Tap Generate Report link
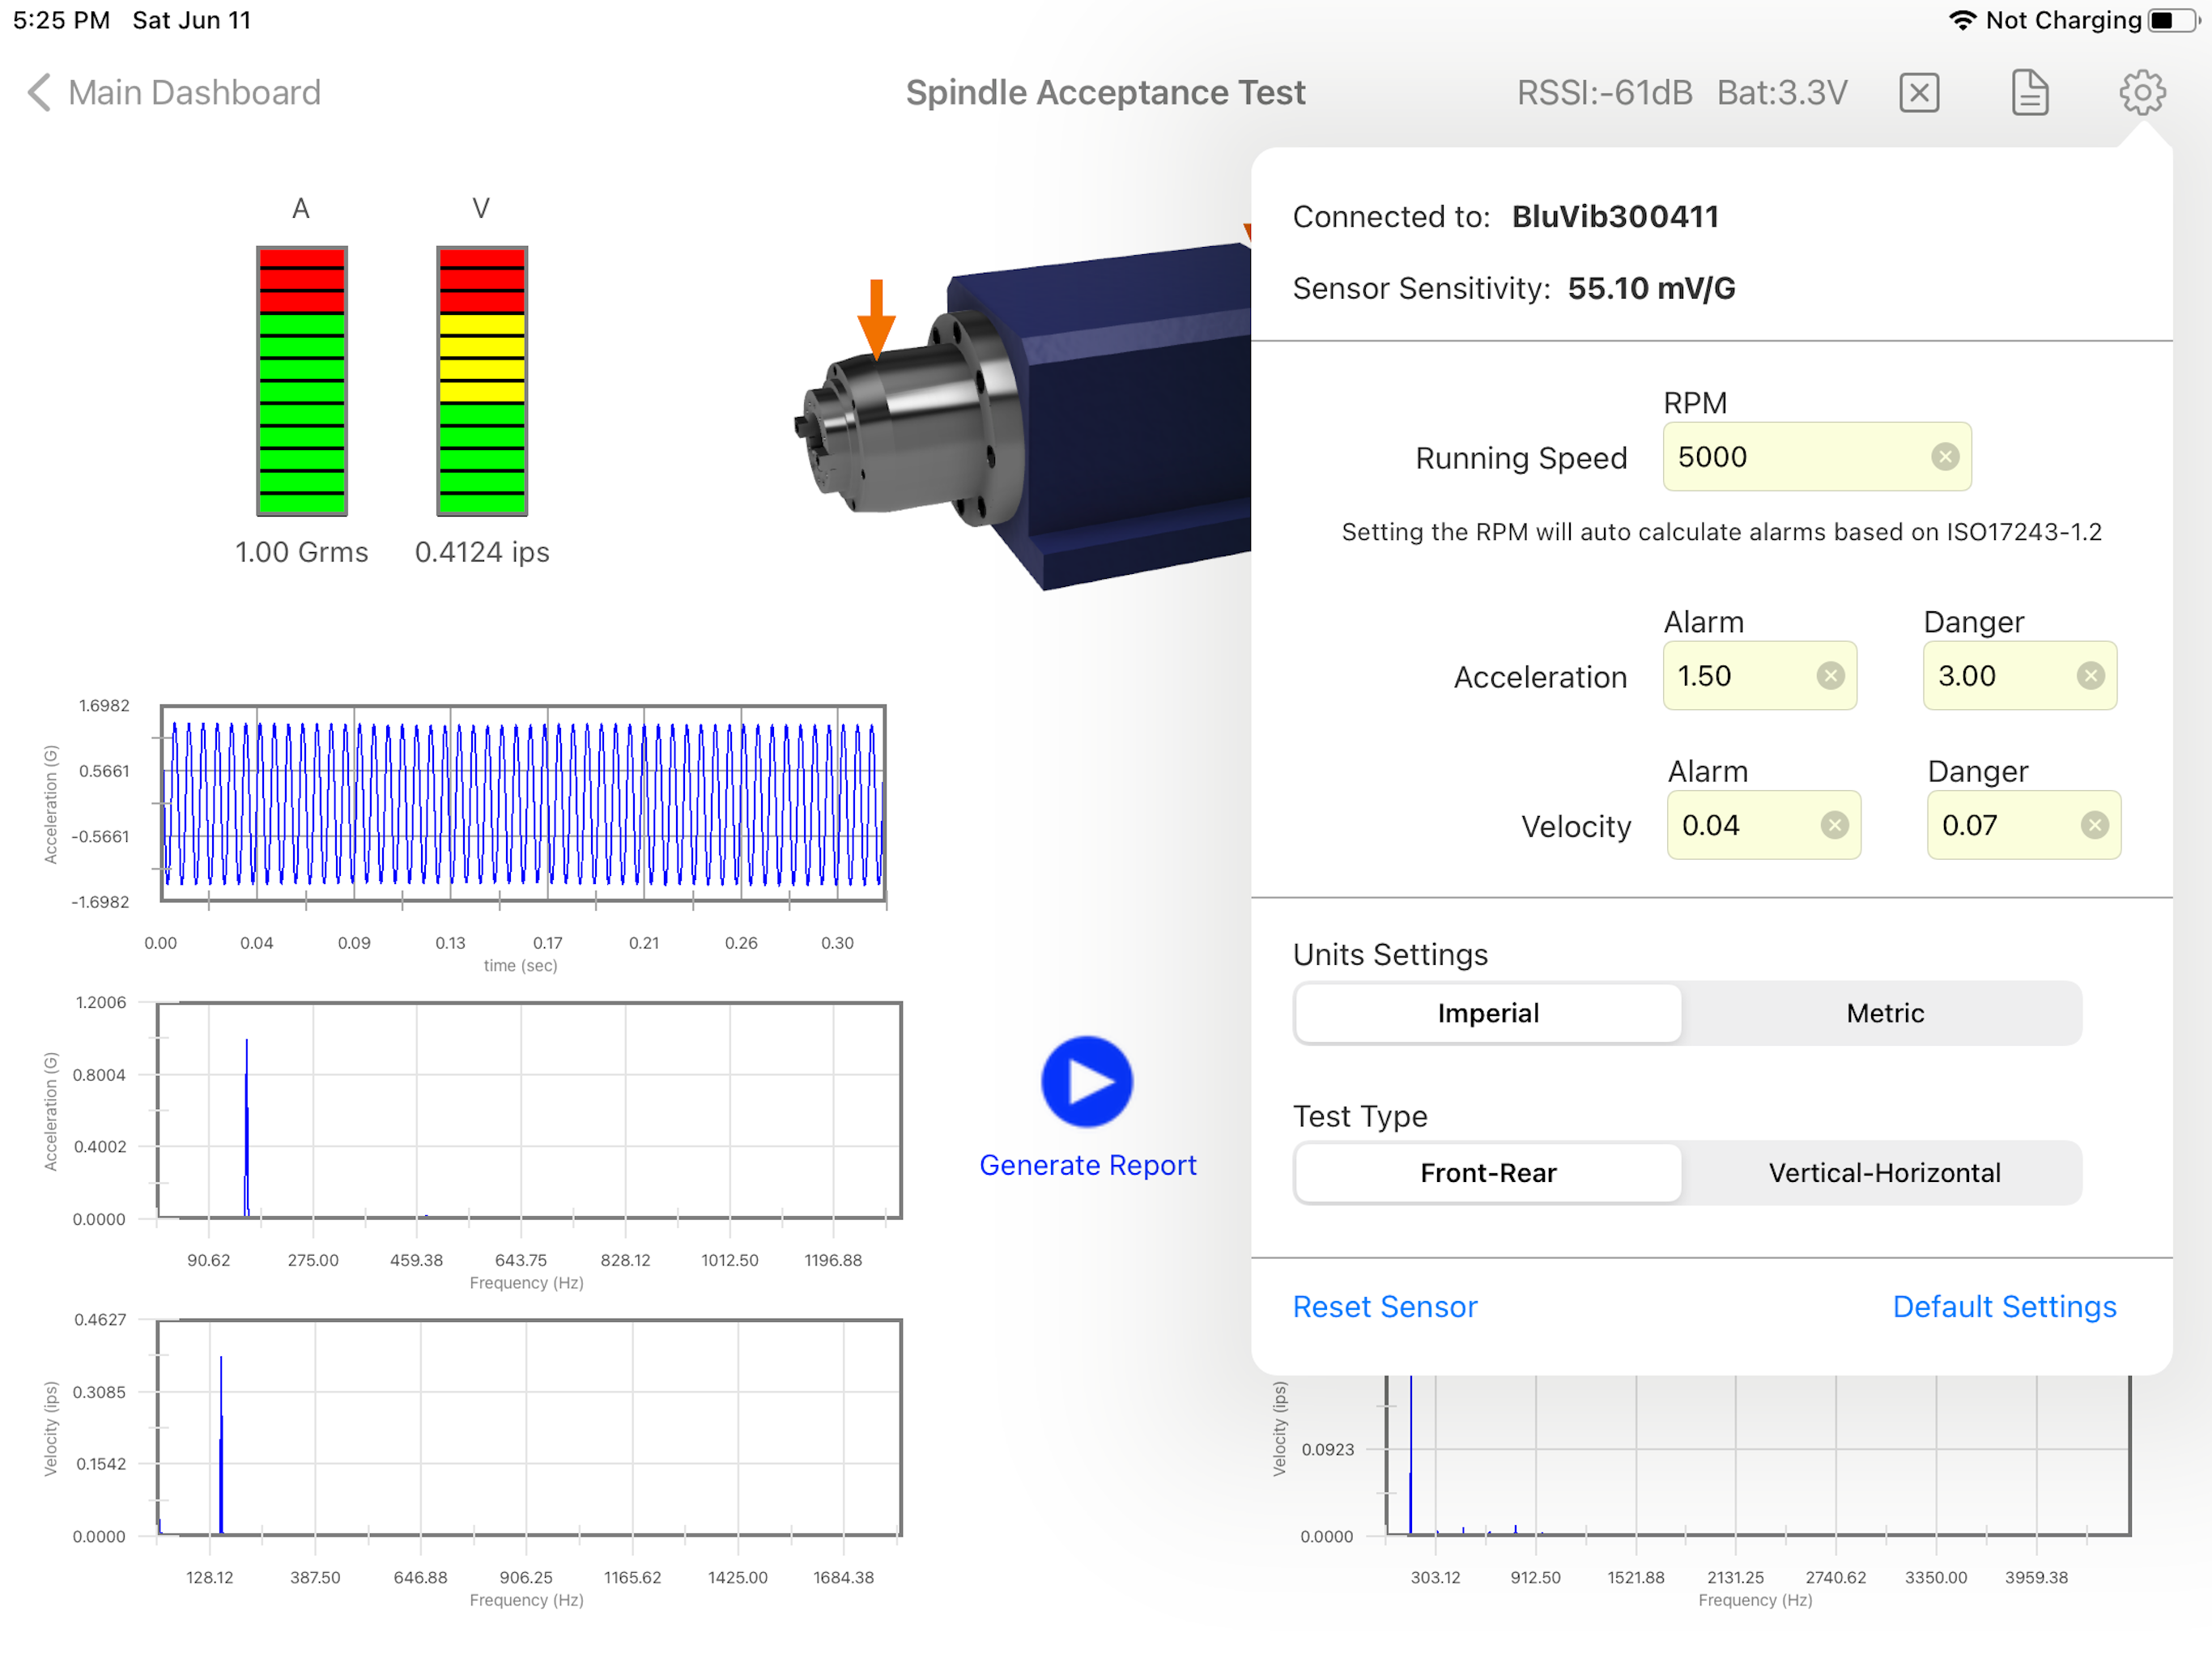The image size is (2212, 1658). [x=1087, y=1165]
